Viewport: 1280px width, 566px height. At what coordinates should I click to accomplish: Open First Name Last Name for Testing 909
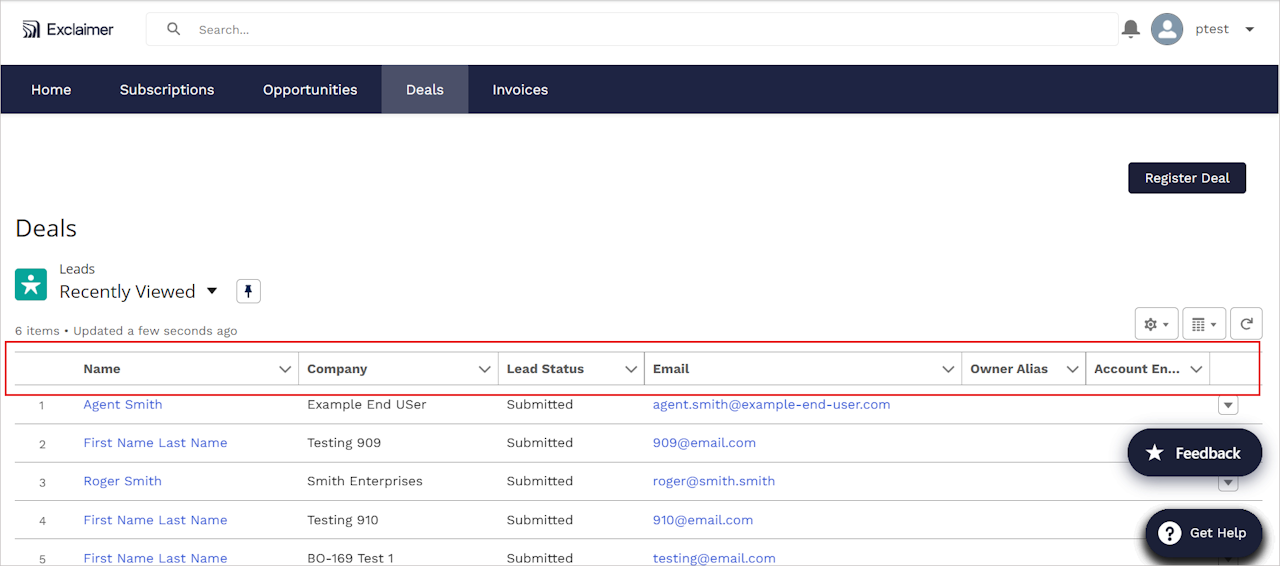(x=155, y=443)
